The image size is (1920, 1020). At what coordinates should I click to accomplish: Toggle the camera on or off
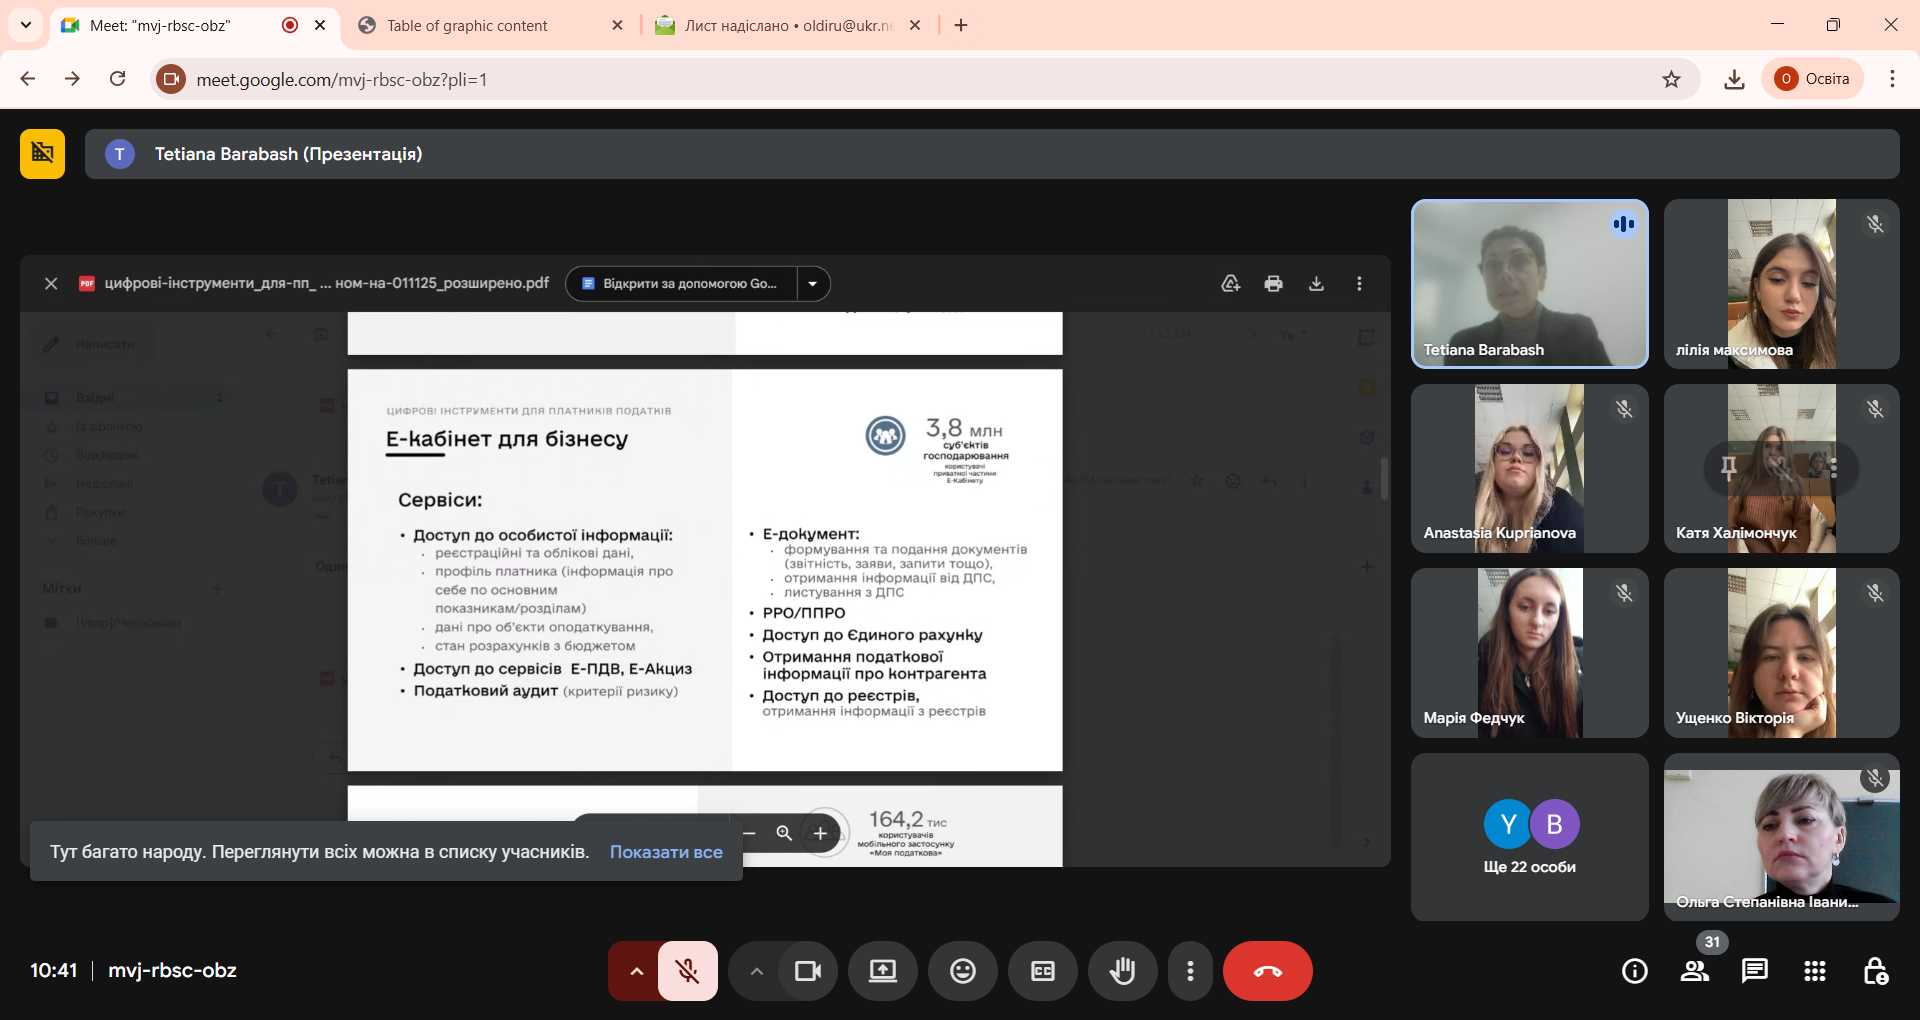pyautogui.click(x=807, y=971)
